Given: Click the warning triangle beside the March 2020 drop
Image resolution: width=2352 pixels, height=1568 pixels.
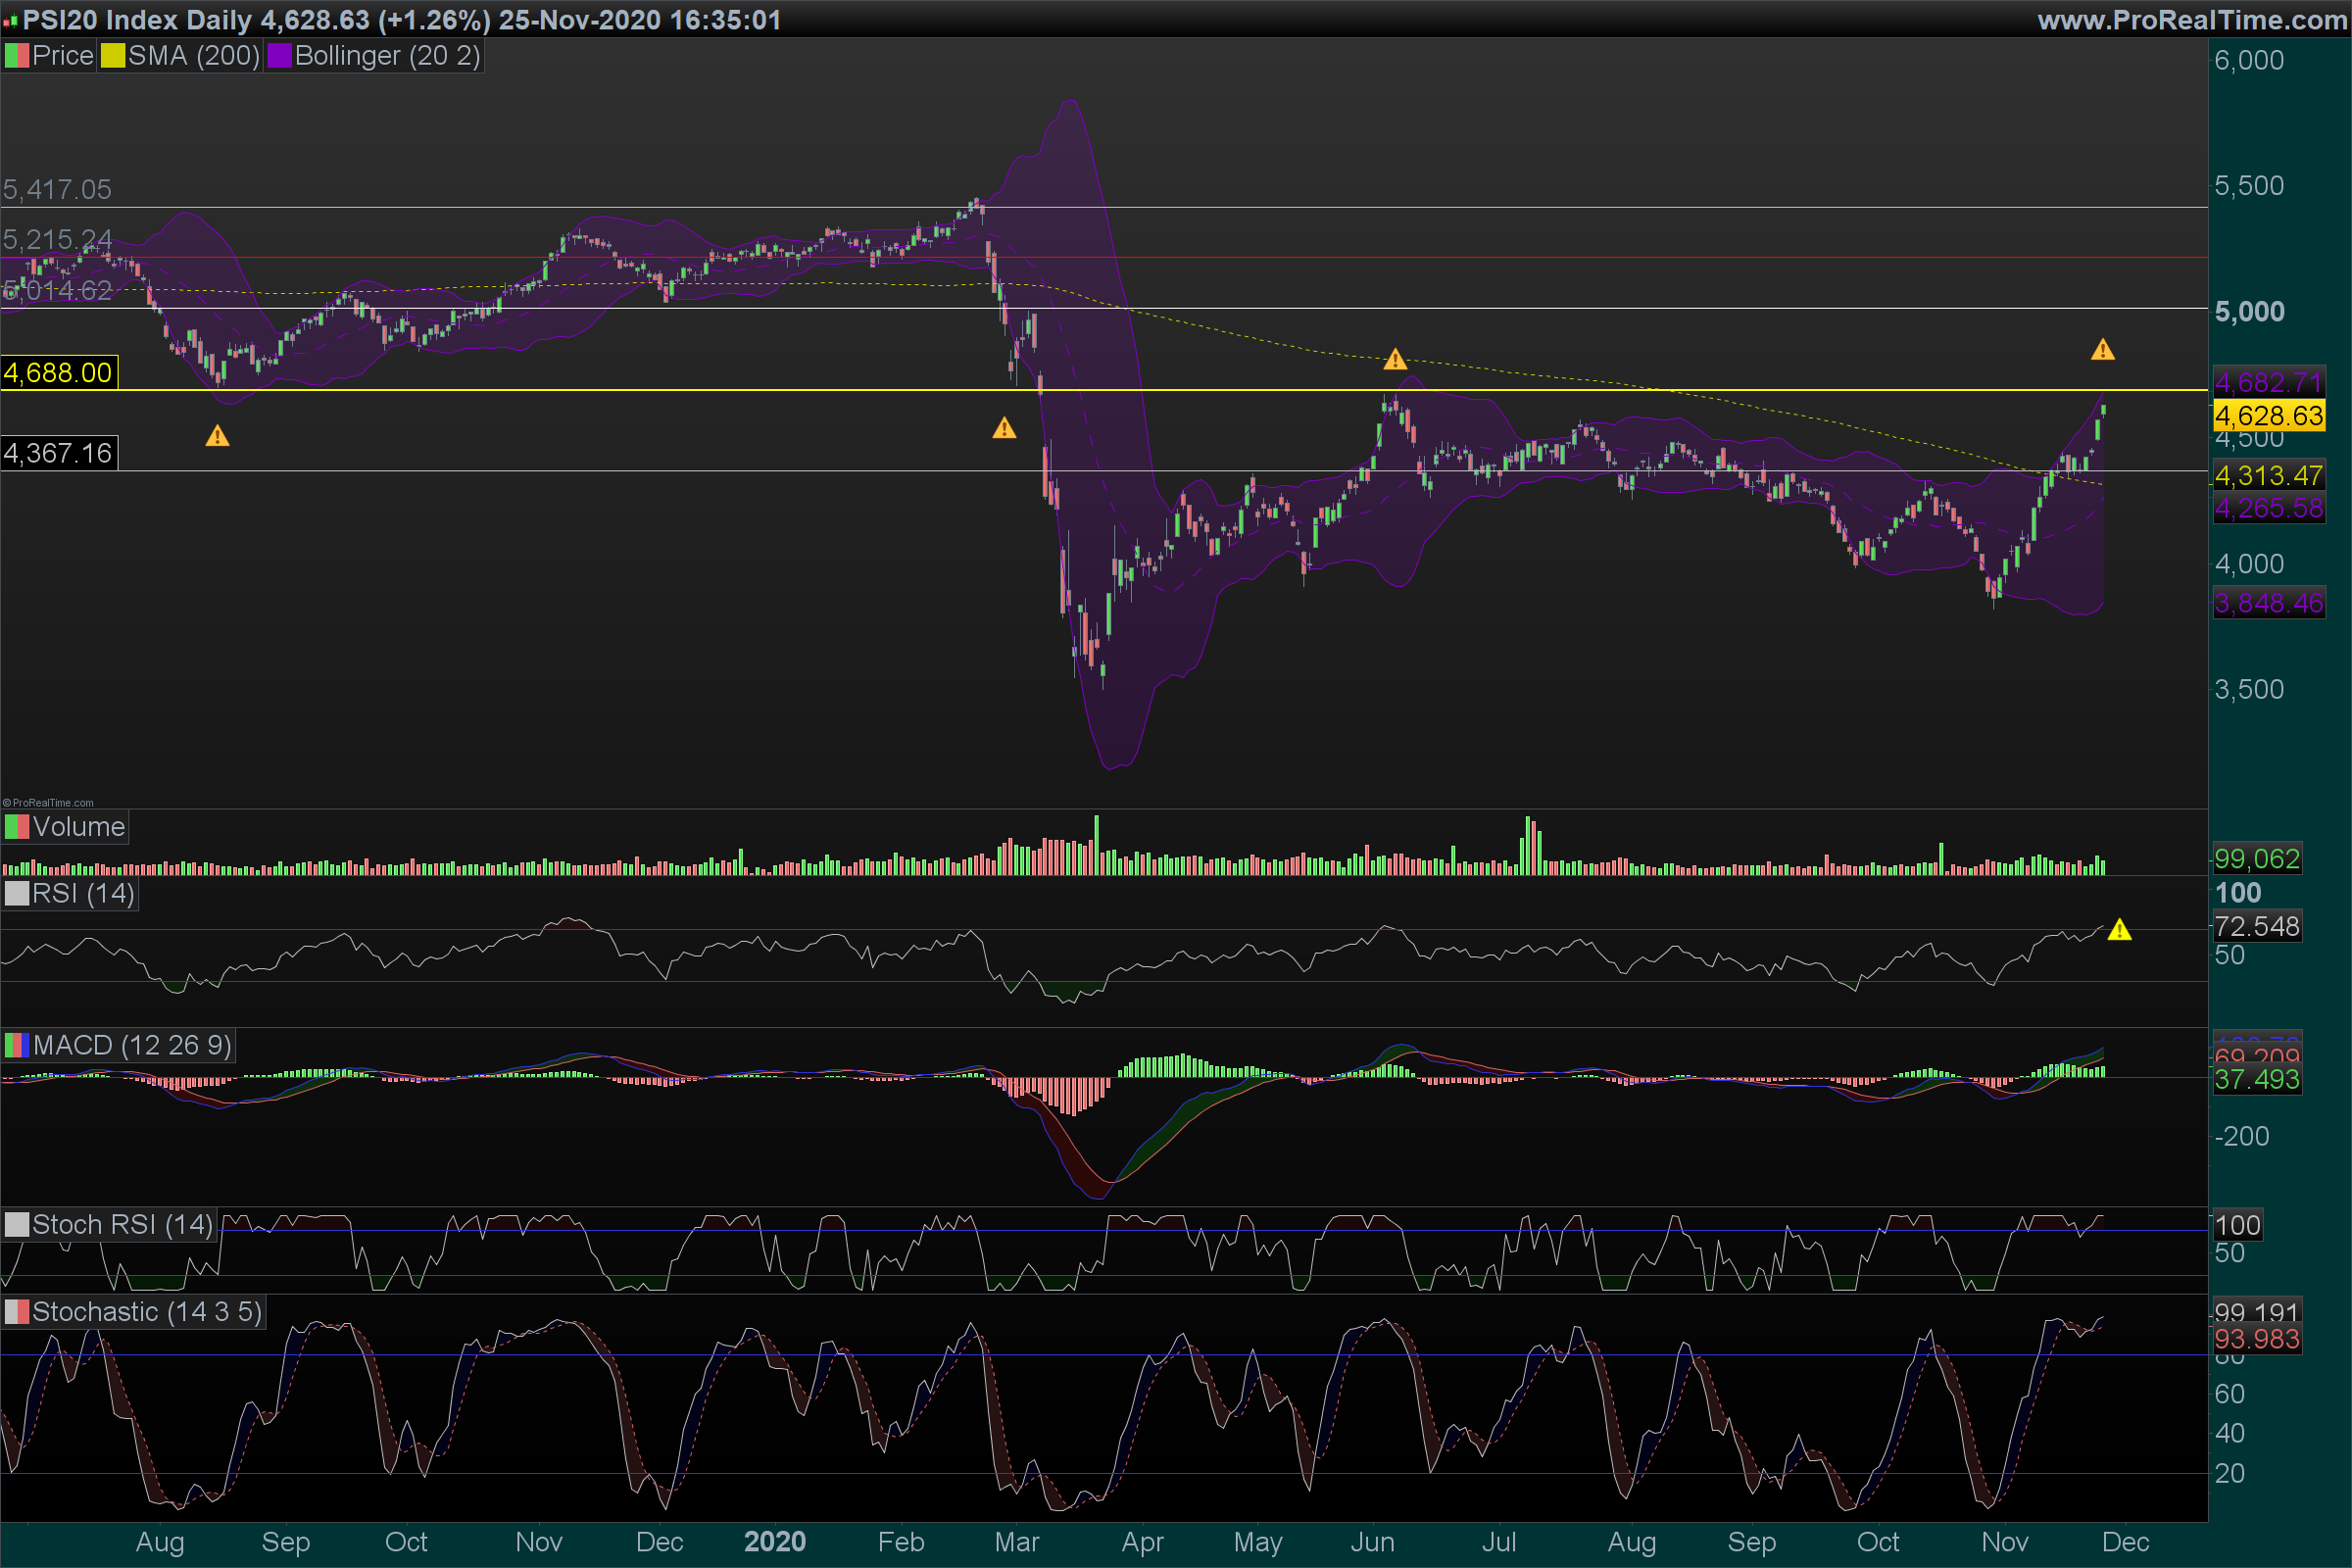Looking at the screenshot, I should point(1004,429).
